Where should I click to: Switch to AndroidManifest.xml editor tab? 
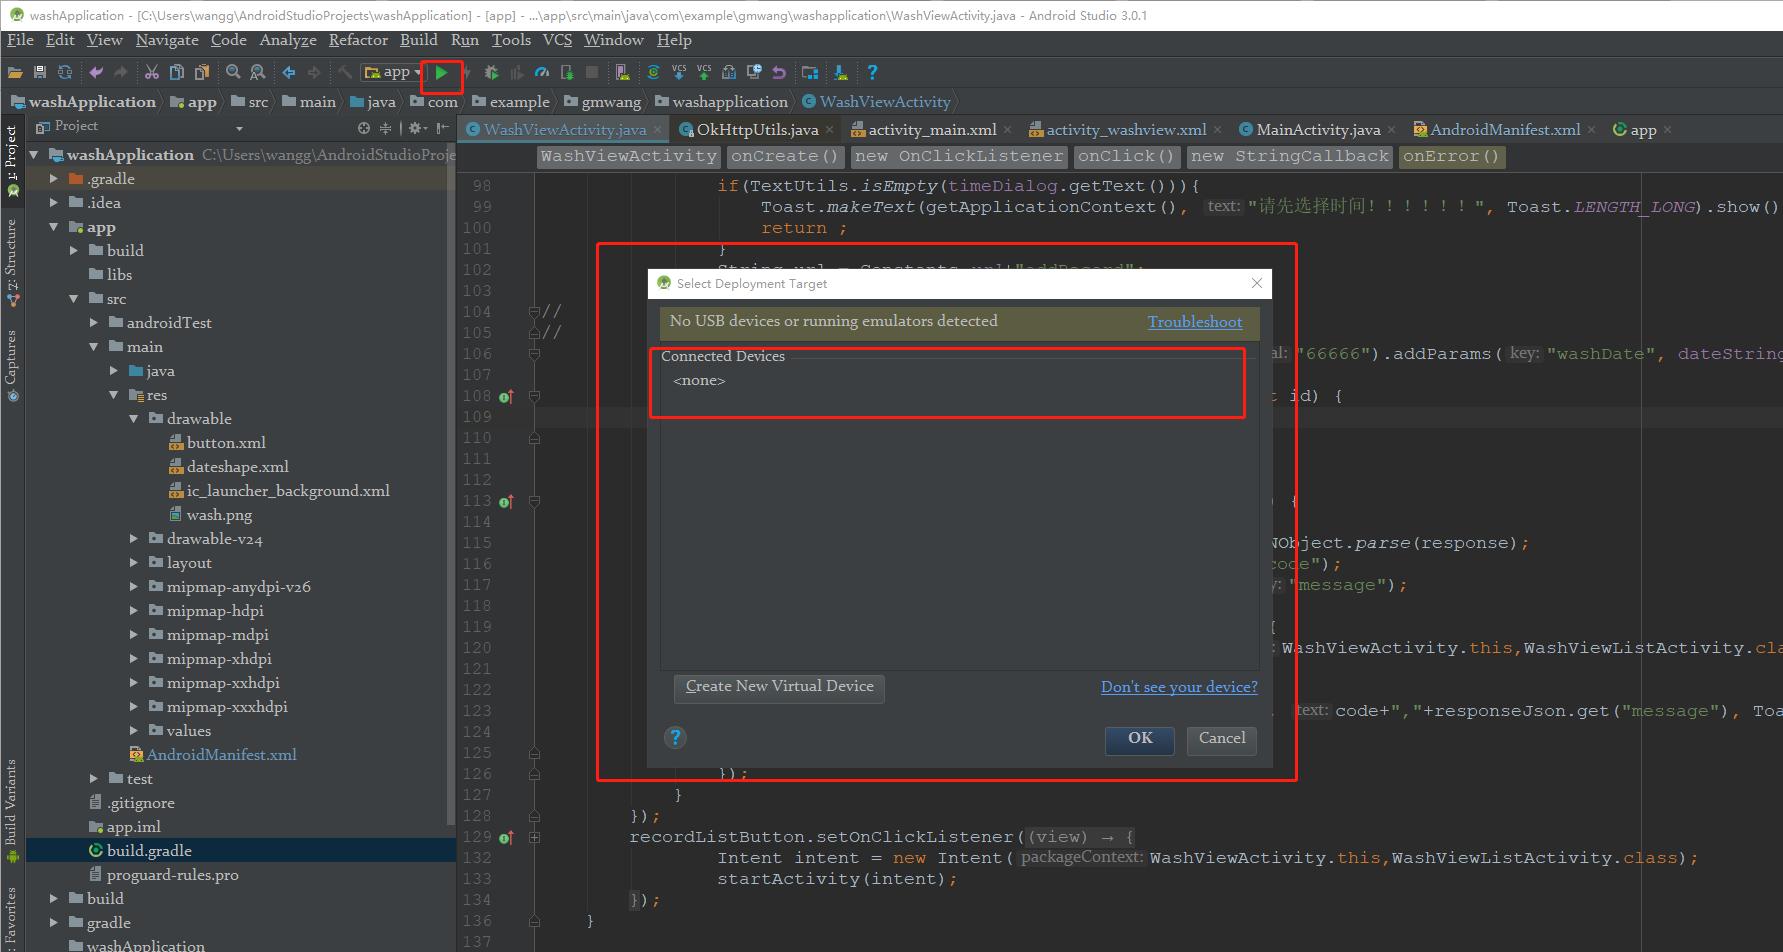point(1505,129)
